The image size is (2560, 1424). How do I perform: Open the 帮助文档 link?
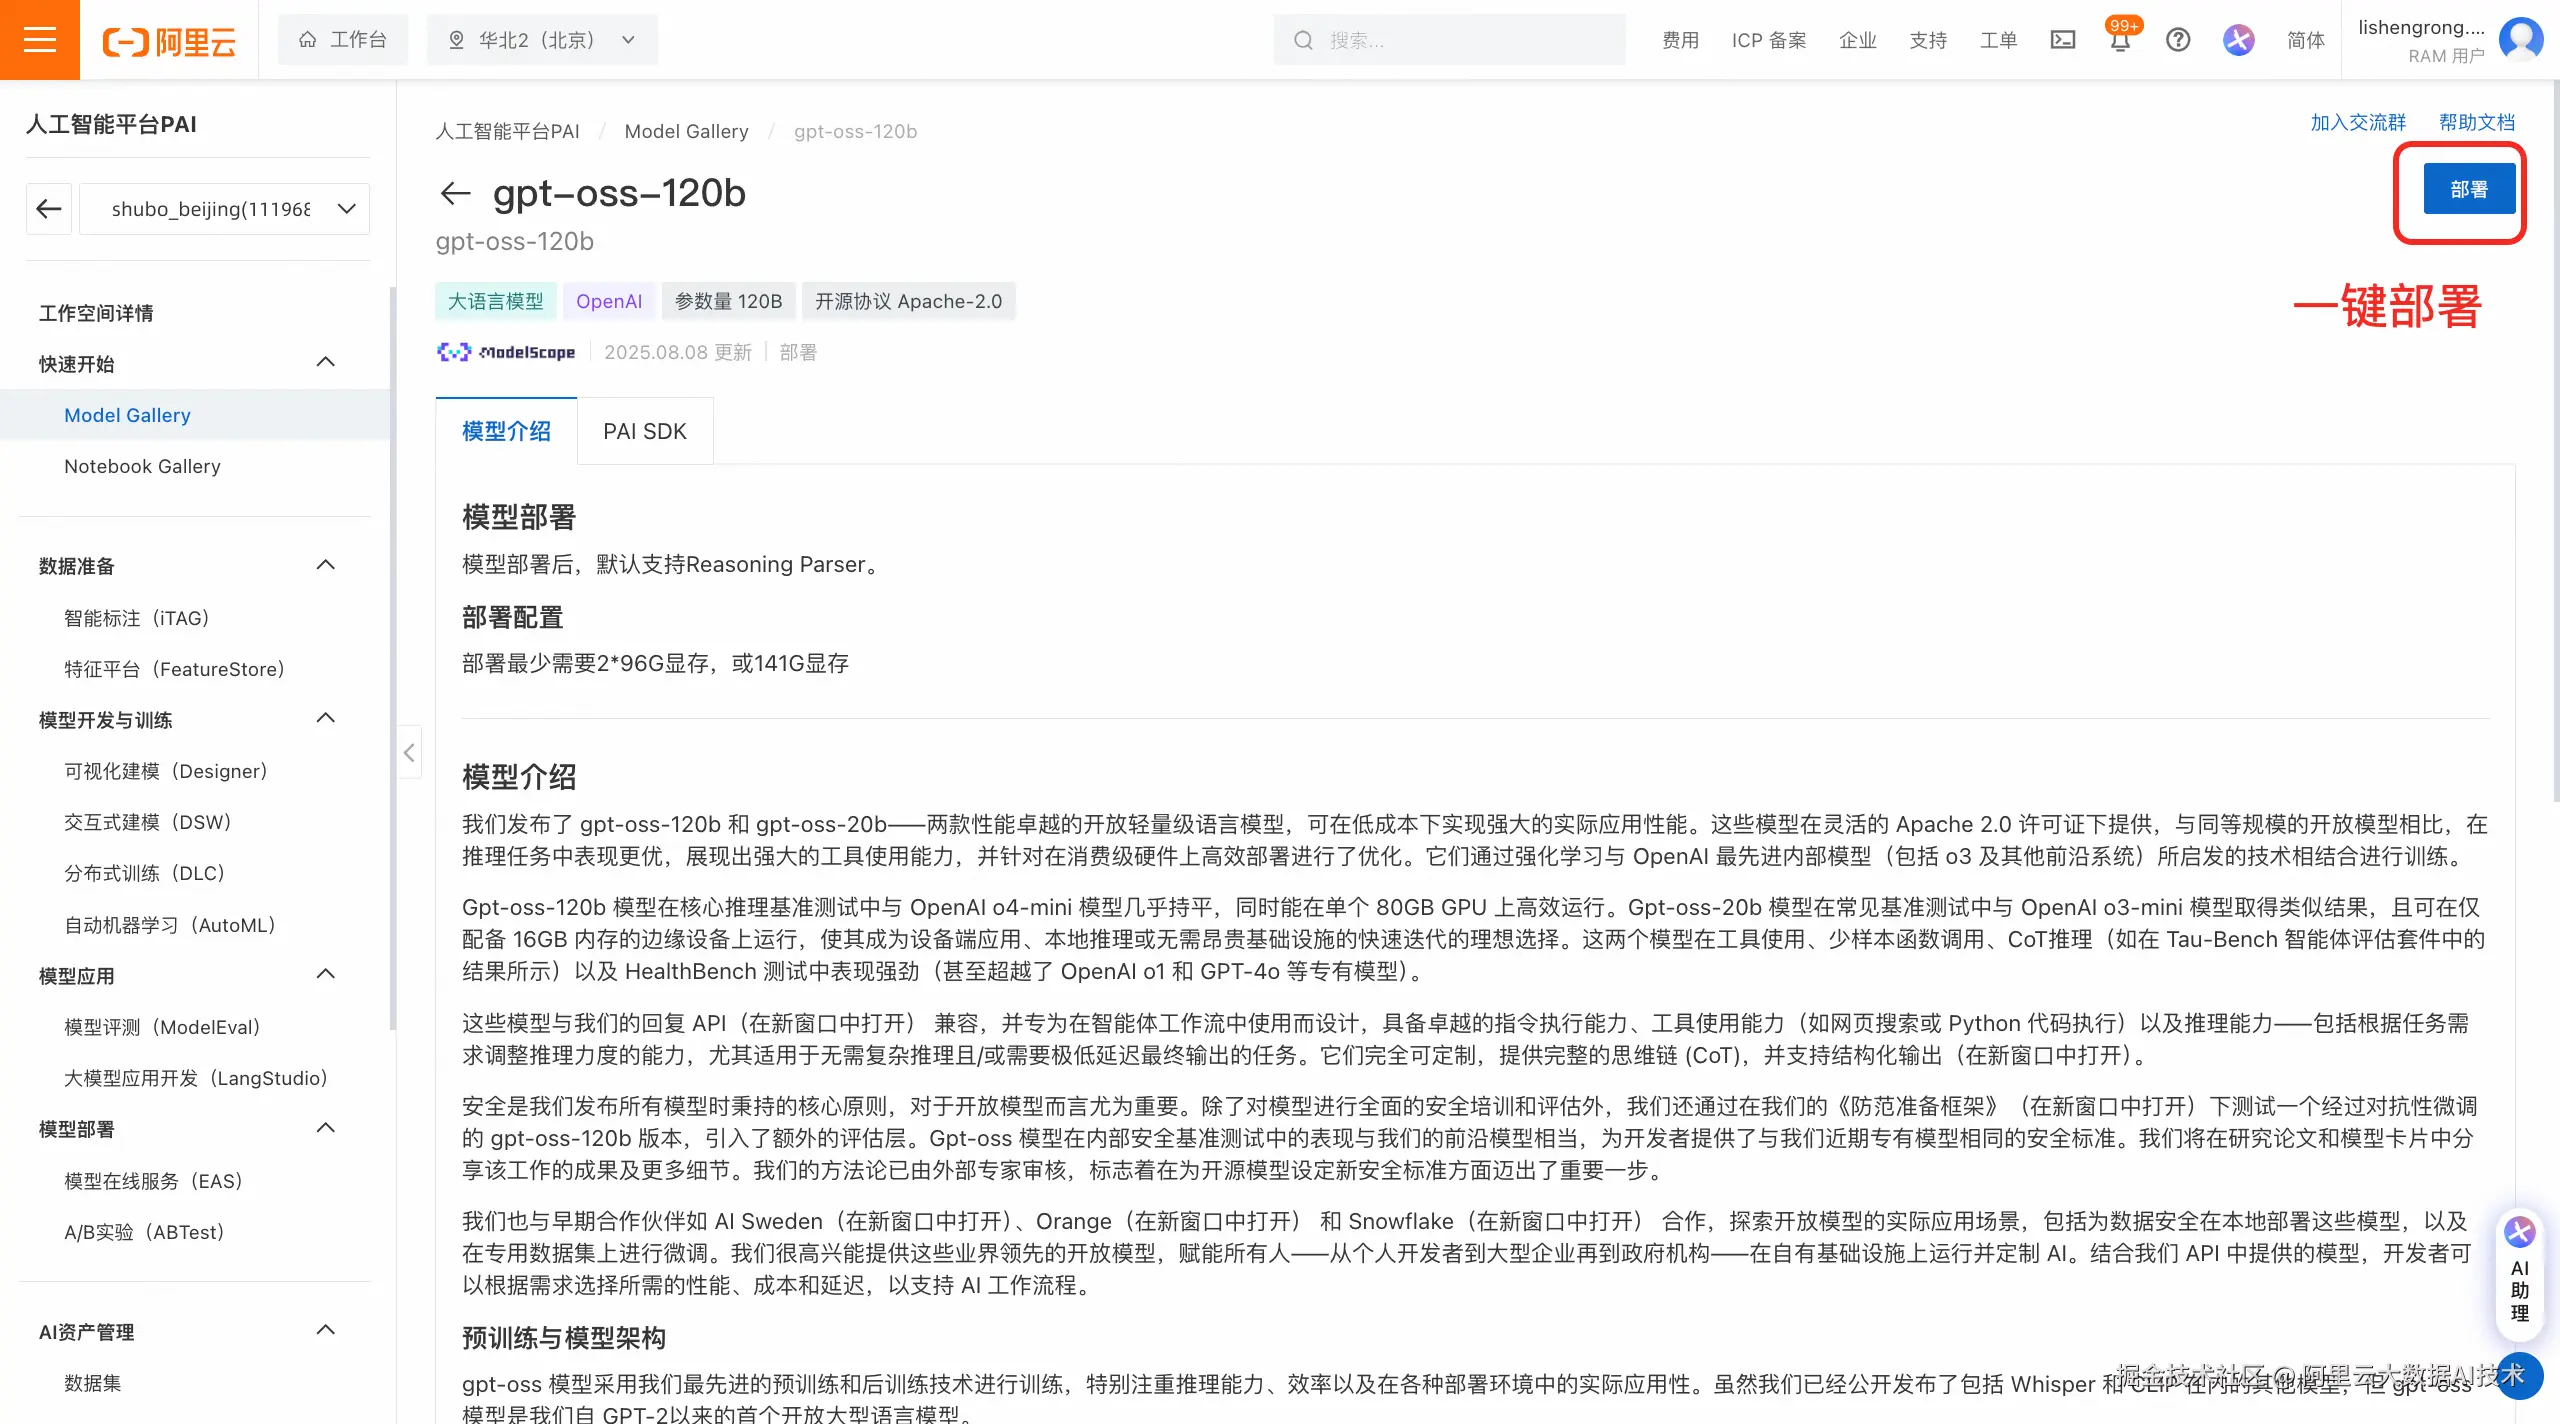[2476, 122]
